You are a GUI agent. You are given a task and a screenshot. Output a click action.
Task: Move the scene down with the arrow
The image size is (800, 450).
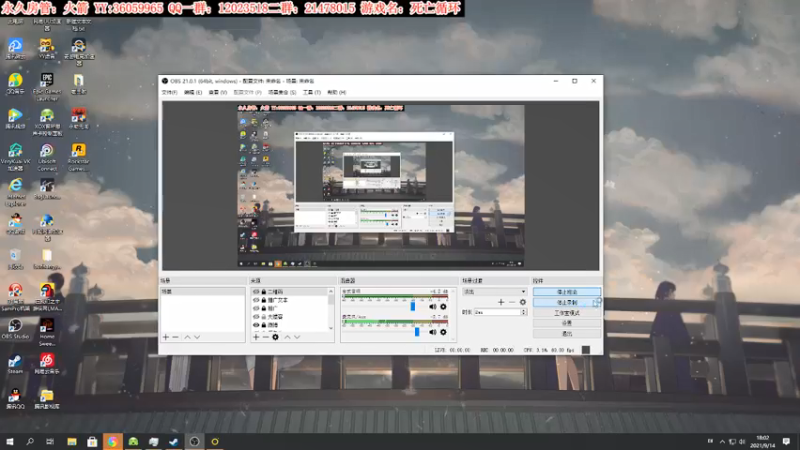pyautogui.click(x=197, y=337)
